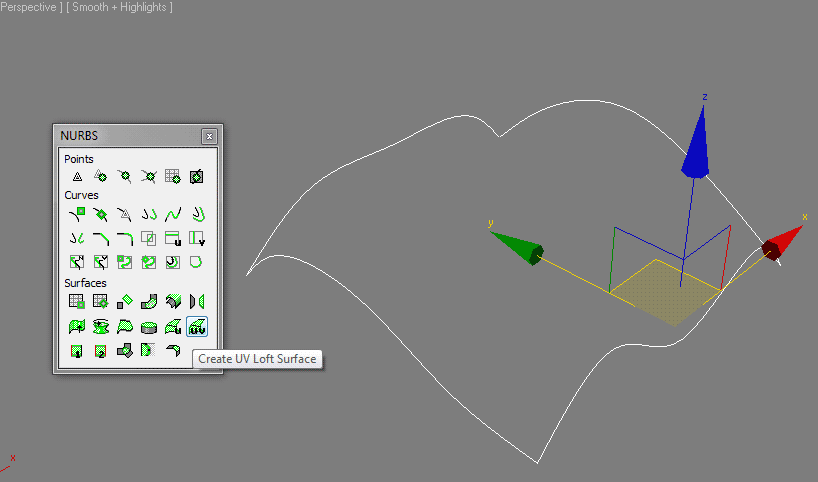The height and width of the screenshot is (482, 818).
Task: Click the Curves section label
Action: click(x=81, y=195)
